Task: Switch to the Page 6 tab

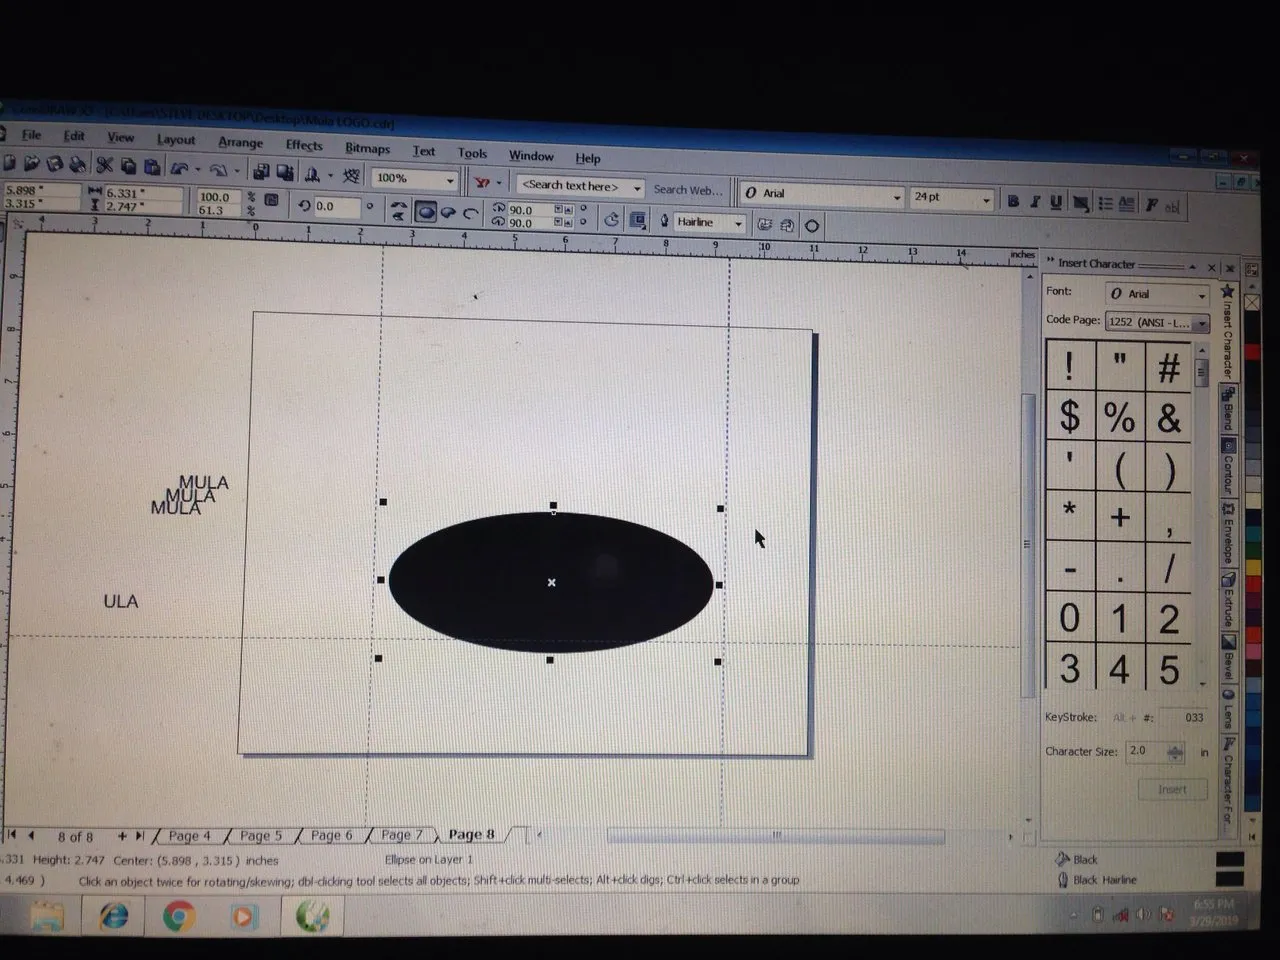Action: click(x=331, y=835)
